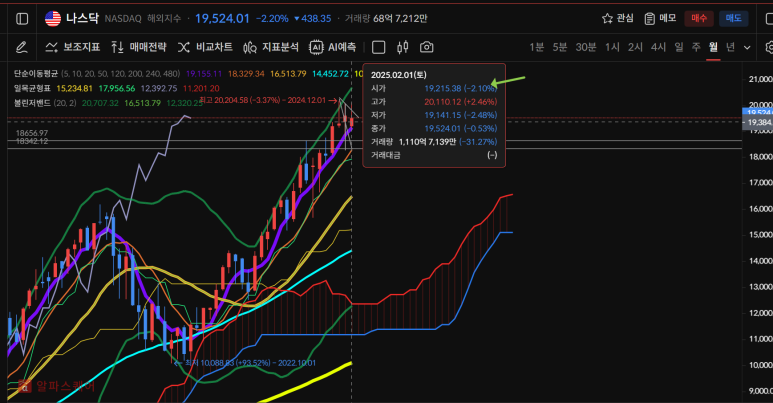Click the blue 매도 sell button

point(734,19)
